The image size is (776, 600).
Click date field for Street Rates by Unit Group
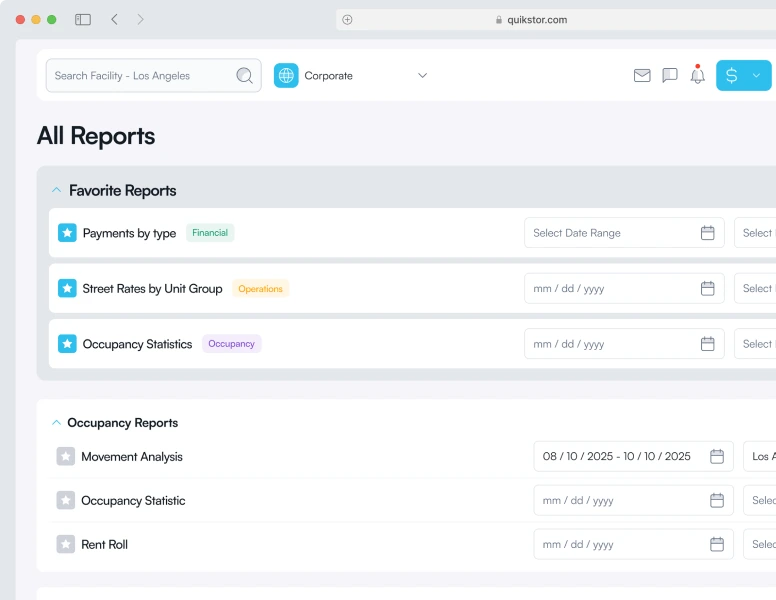click(624, 288)
